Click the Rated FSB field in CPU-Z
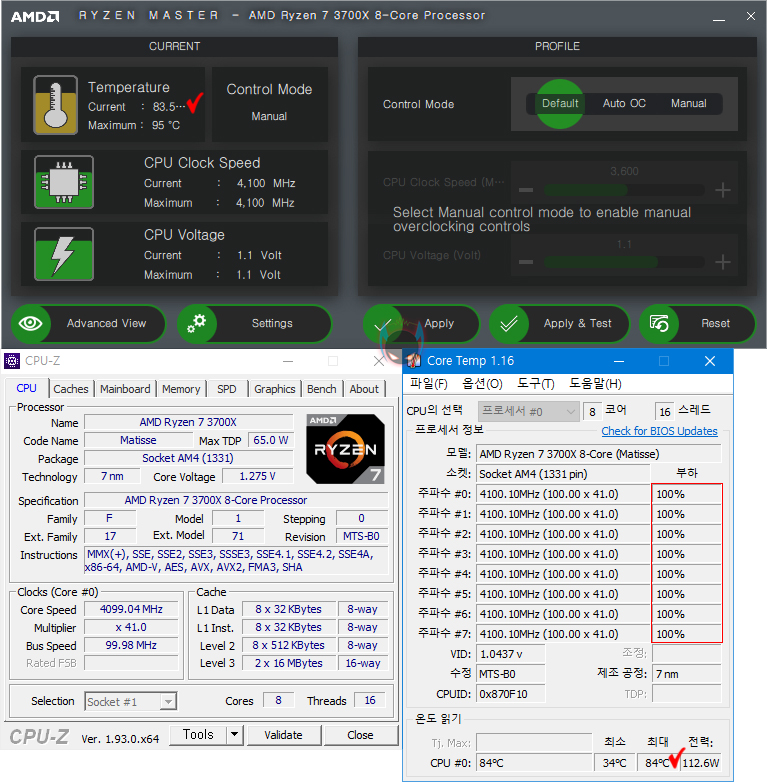767x782 pixels. coord(131,663)
